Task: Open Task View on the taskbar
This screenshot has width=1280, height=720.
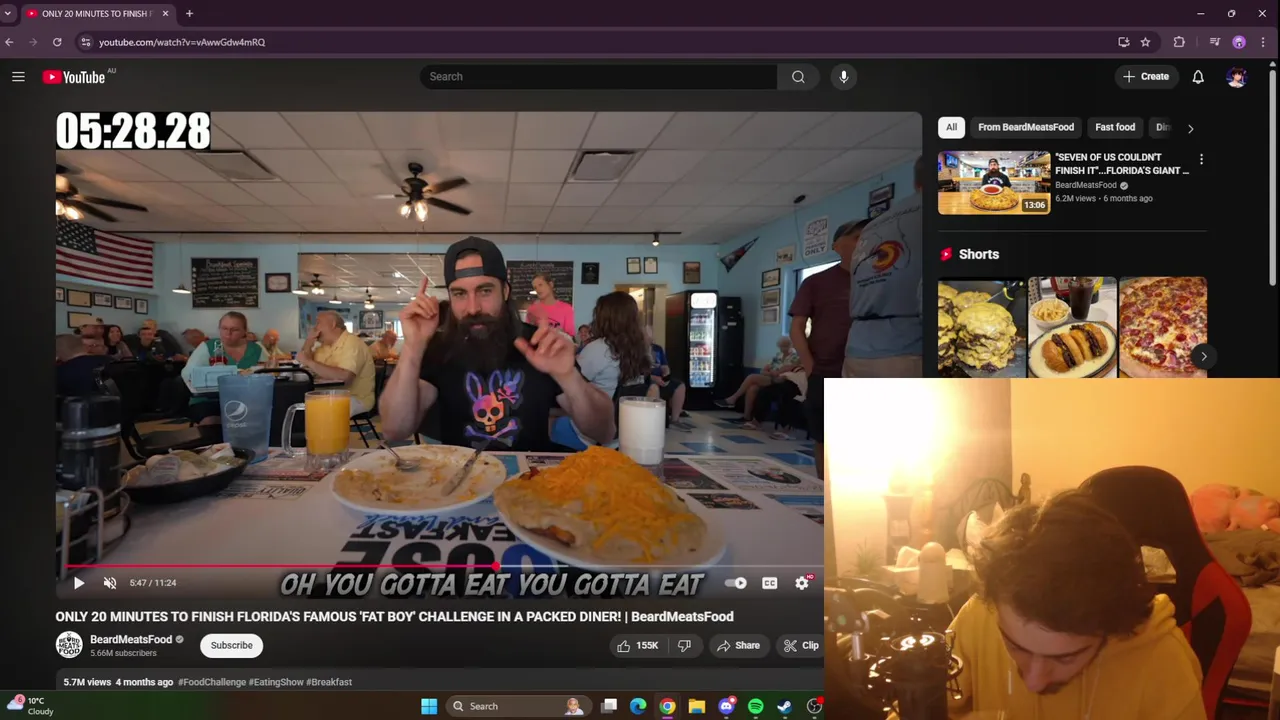Action: pos(609,706)
